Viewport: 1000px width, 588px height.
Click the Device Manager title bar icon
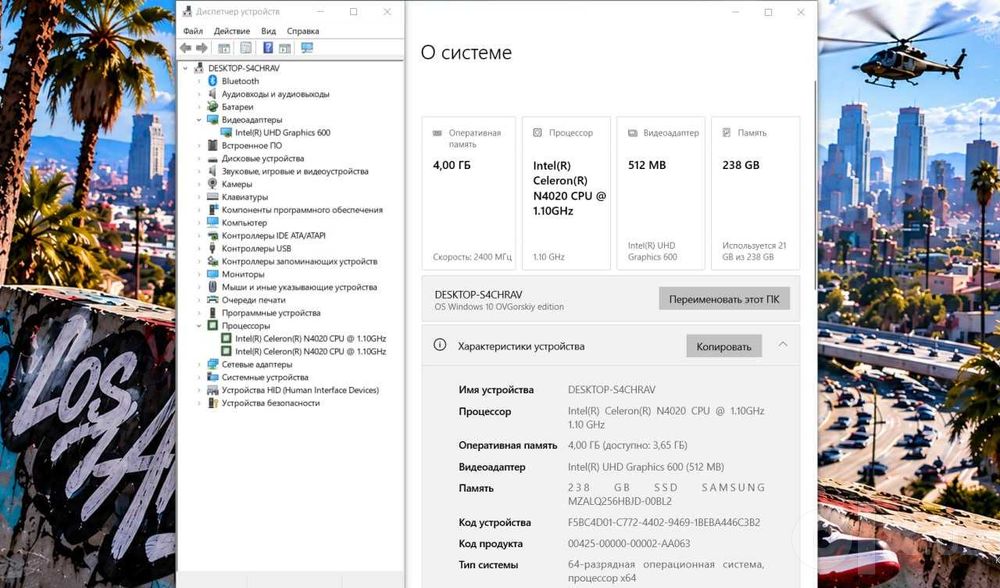[187, 11]
